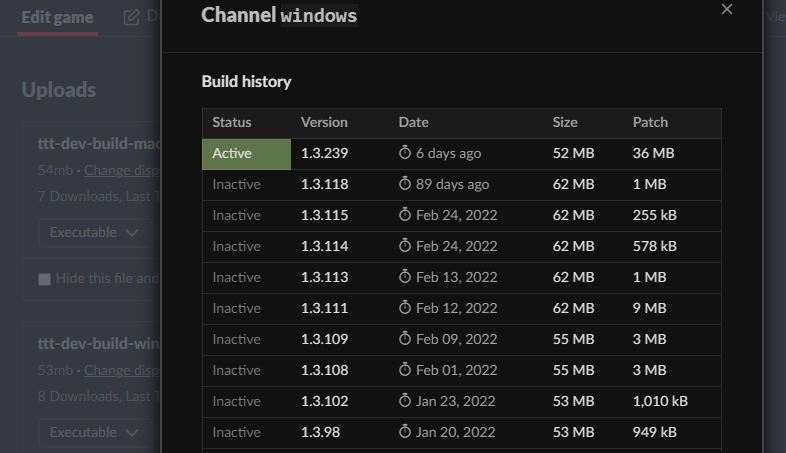The width and height of the screenshot is (786, 453).
Task: Click the edit icon next to Edit game tab
Action: [x=131, y=17]
